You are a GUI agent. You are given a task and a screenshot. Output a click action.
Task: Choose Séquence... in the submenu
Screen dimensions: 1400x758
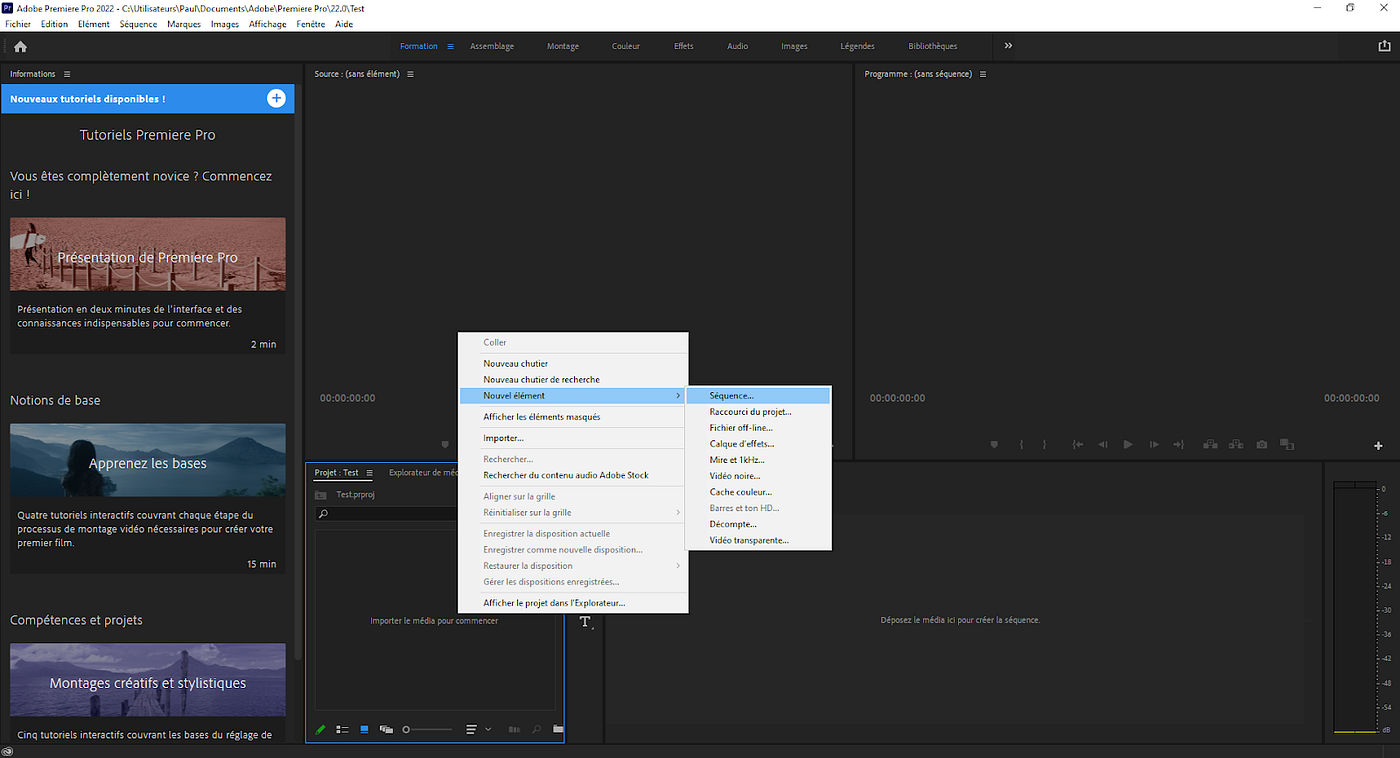pos(758,396)
